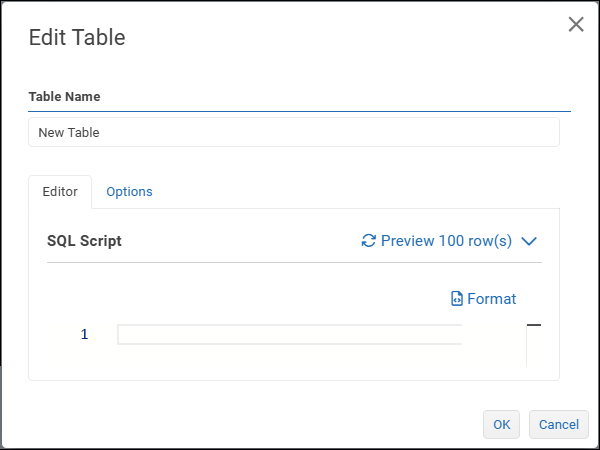Click blank gutter area below line 1
600x450 pixels.
[x=85, y=362]
